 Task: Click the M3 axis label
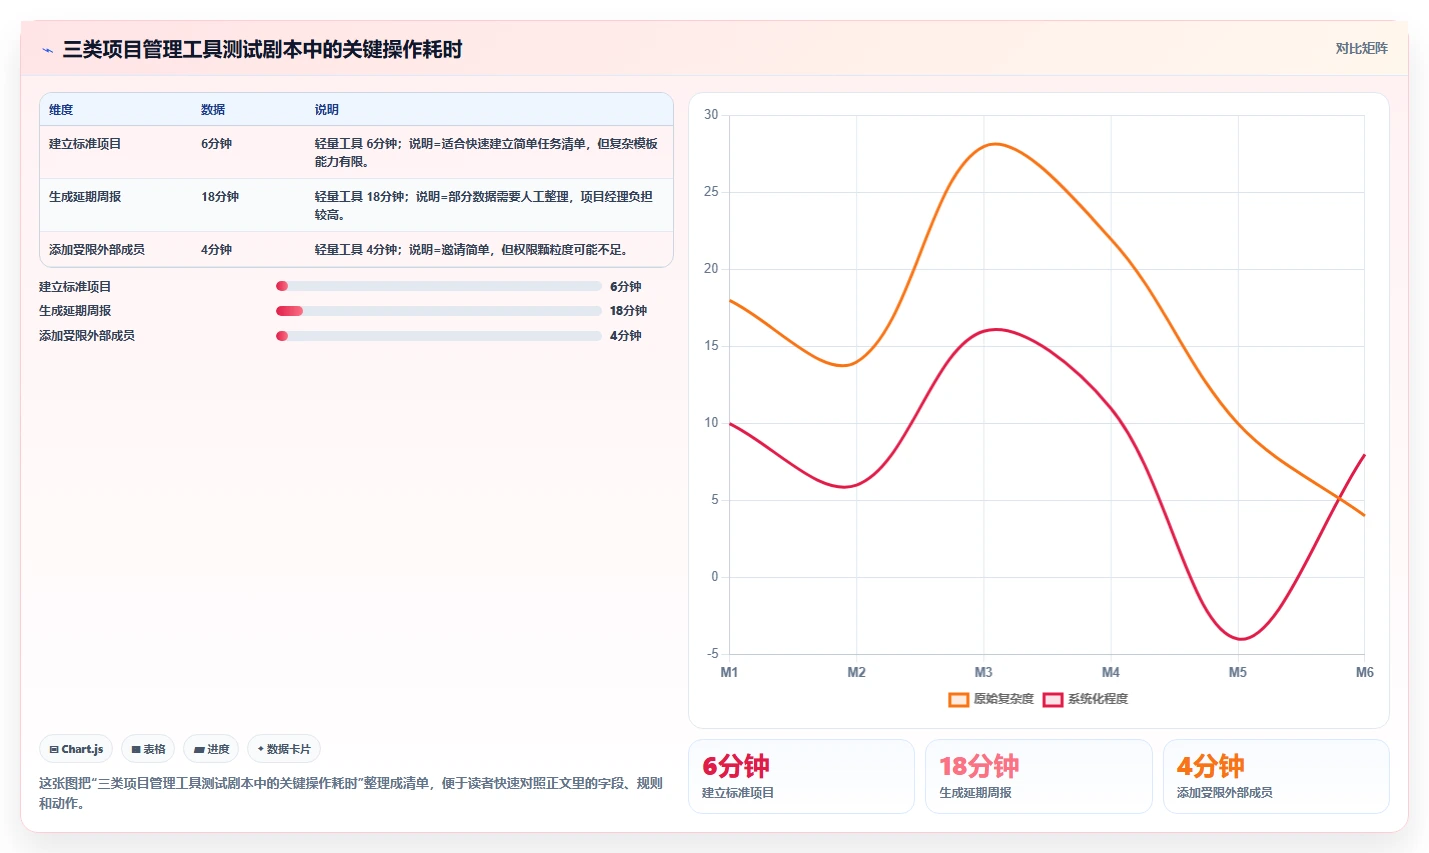pos(983,672)
